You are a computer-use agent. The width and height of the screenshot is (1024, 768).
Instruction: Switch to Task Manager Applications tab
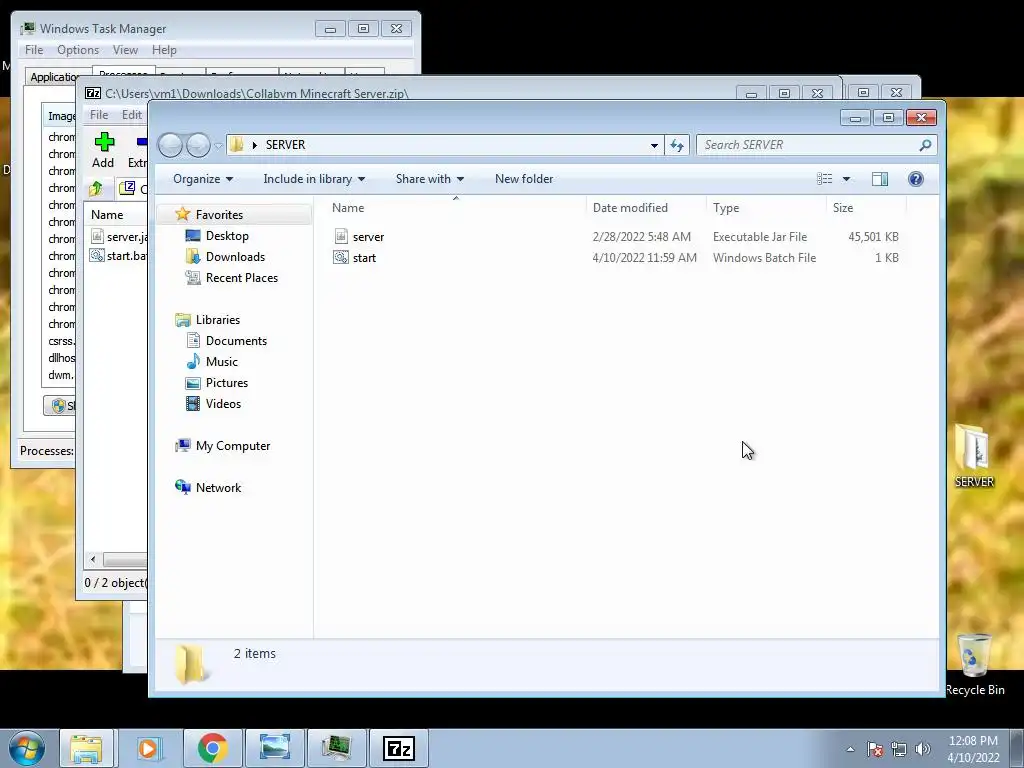tap(55, 77)
